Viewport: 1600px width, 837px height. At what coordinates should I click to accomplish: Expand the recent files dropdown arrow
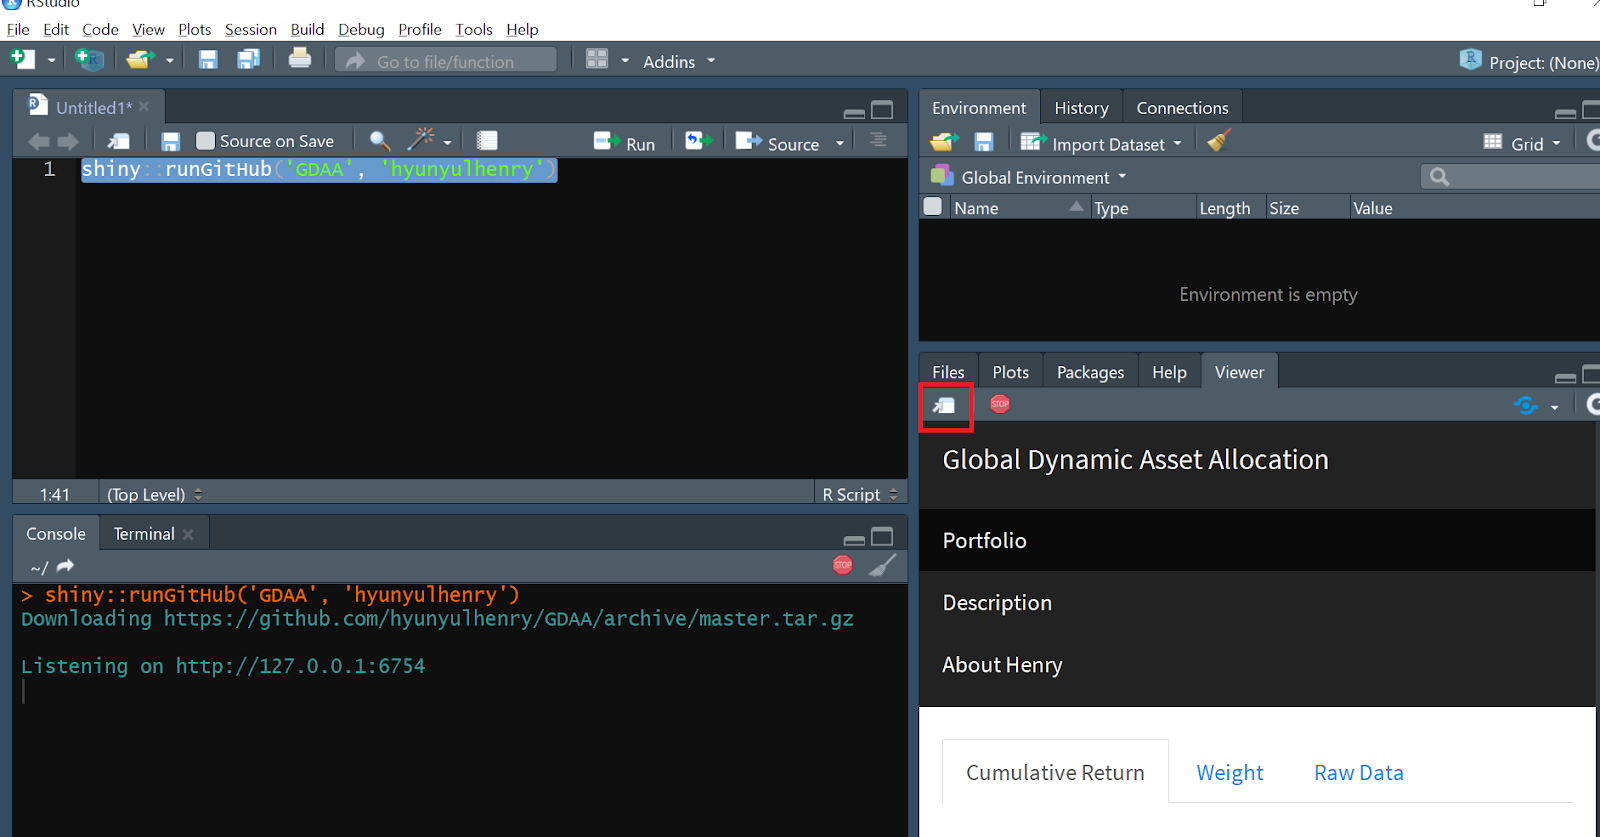click(x=169, y=61)
